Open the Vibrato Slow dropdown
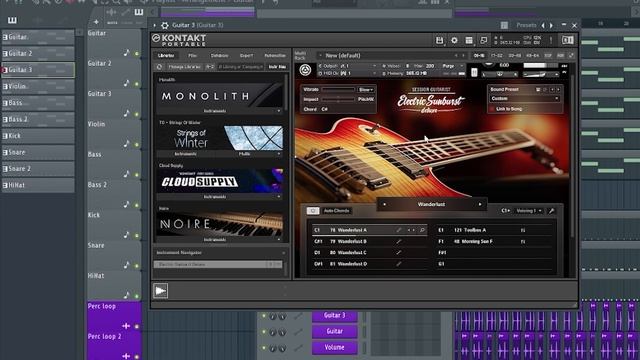The width and height of the screenshot is (640, 360). click(x=366, y=90)
